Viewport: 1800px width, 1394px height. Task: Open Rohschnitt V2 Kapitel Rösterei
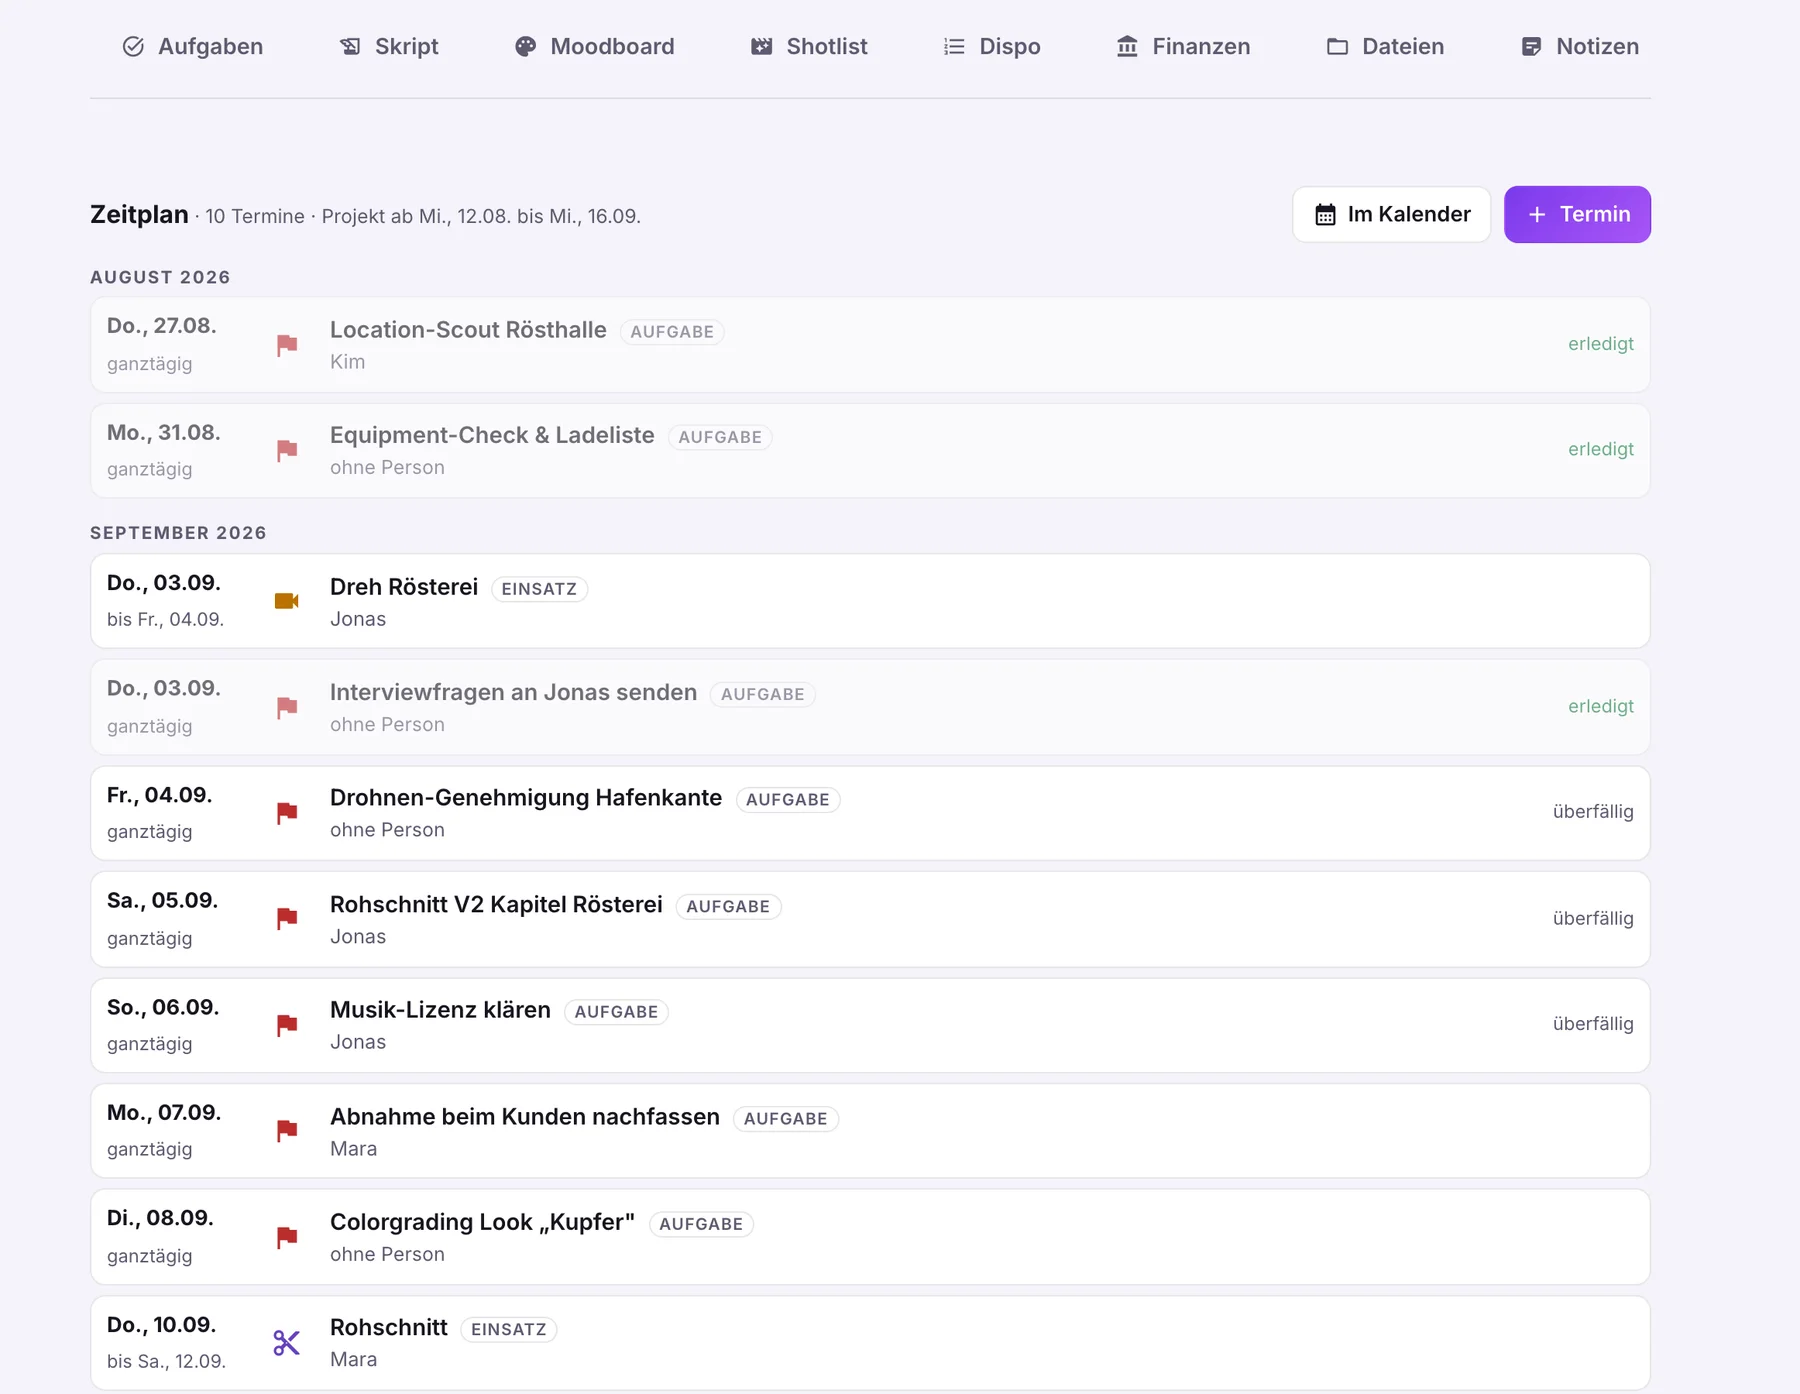pos(870,919)
